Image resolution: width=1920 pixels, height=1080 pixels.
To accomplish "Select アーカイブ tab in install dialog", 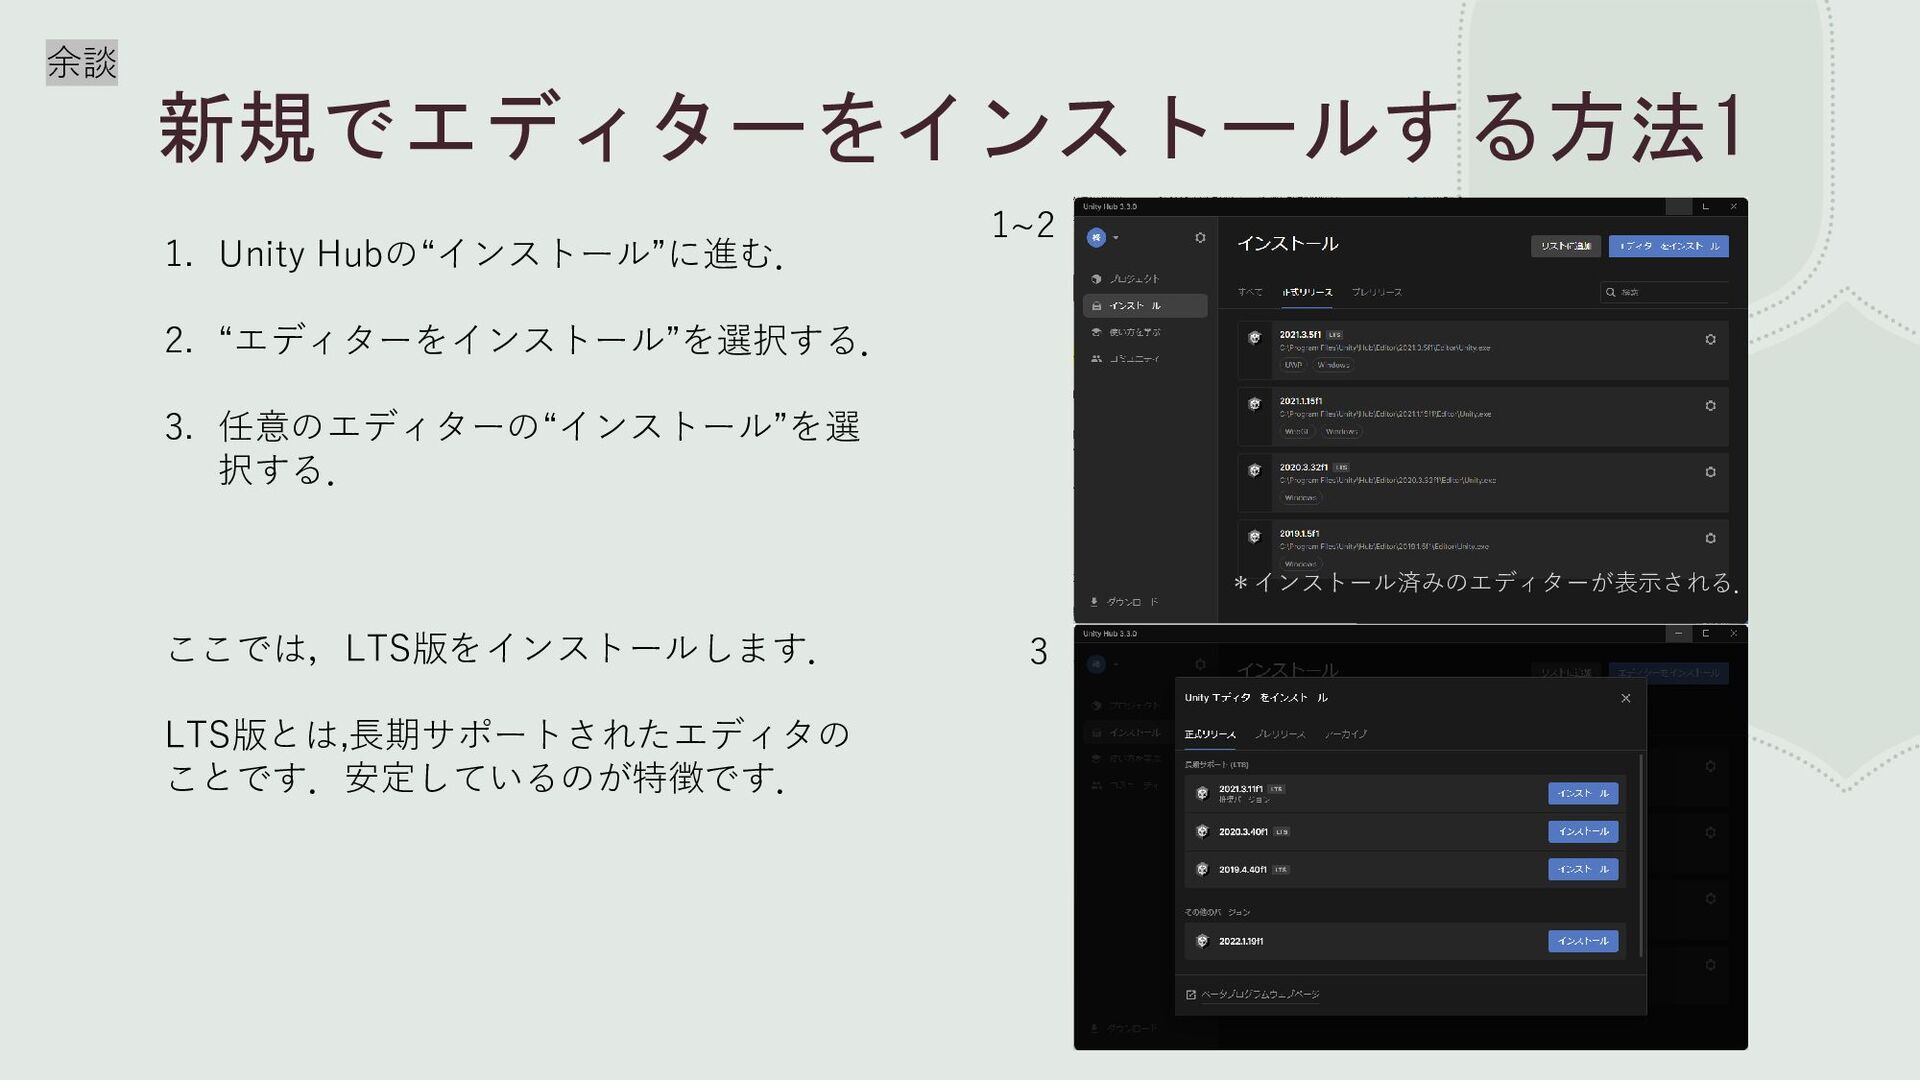I will pyautogui.click(x=1346, y=735).
